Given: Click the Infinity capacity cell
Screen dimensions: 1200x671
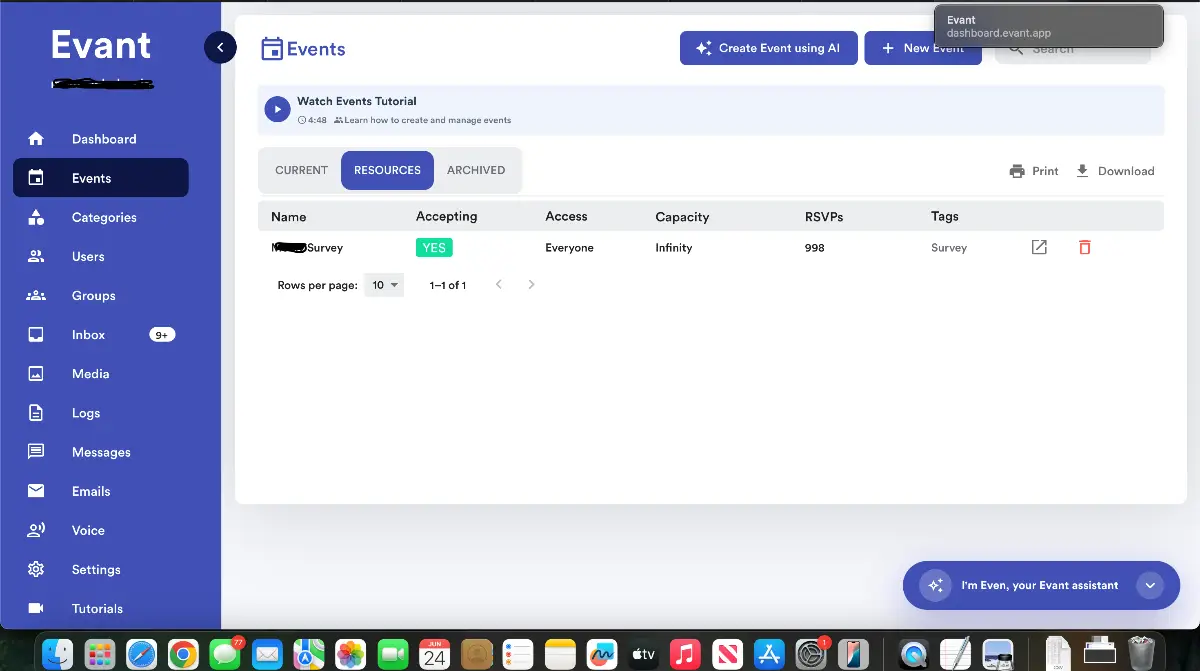Looking at the screenshot, I should click(x=673, y=247).
